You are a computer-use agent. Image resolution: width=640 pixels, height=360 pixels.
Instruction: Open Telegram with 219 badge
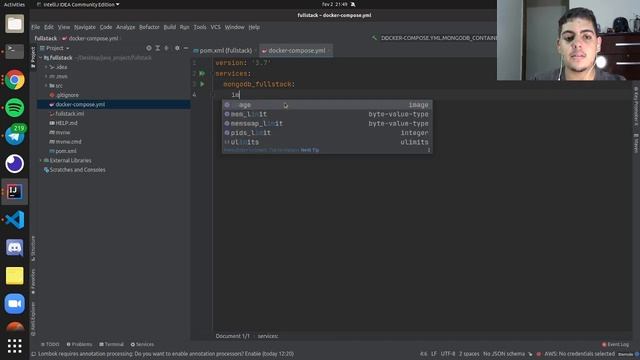(x=15, y=136)
